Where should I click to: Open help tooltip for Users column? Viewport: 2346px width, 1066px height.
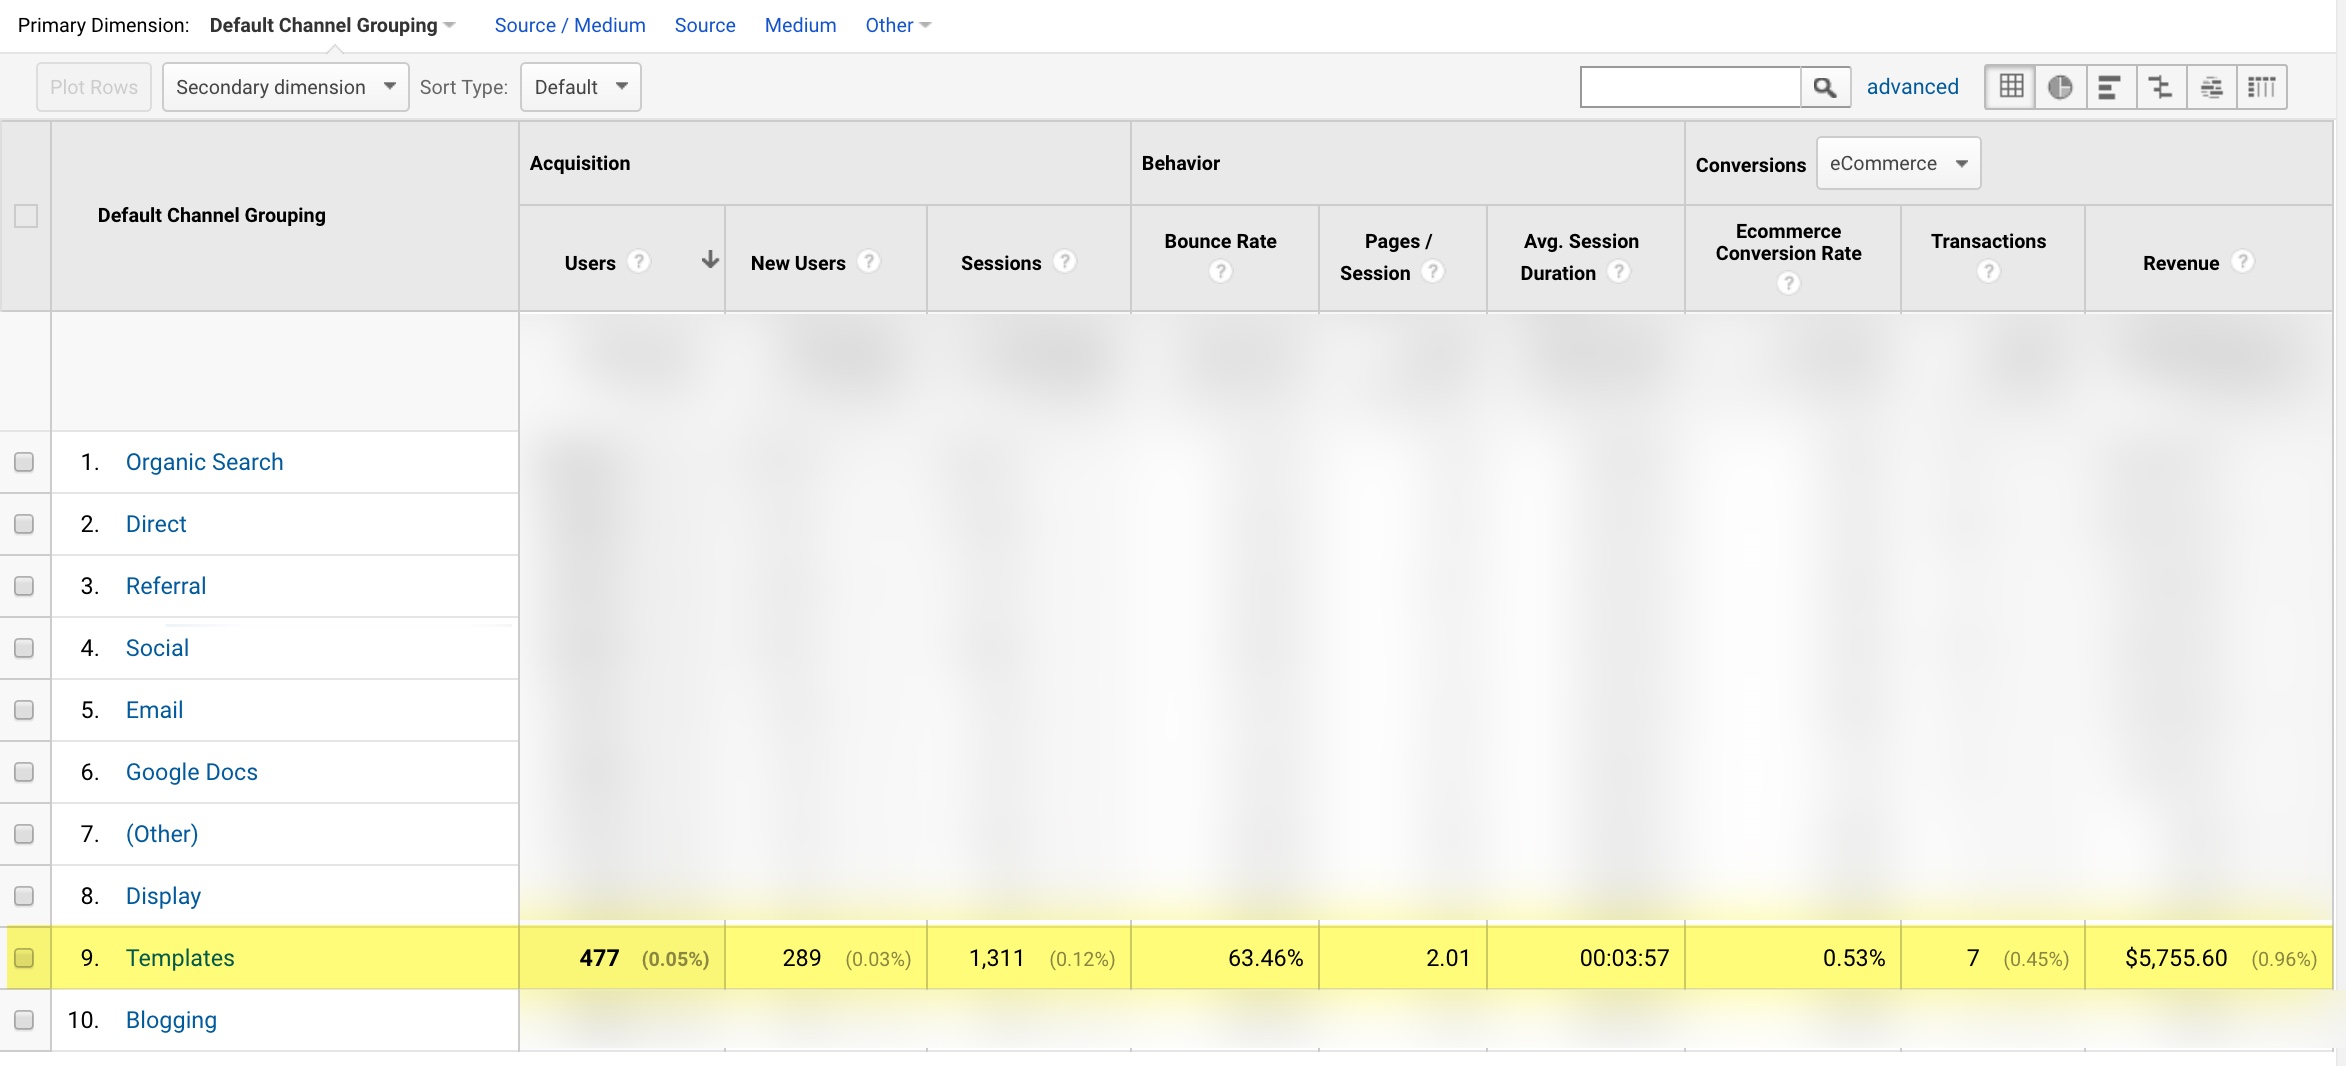tap(639, 261)
